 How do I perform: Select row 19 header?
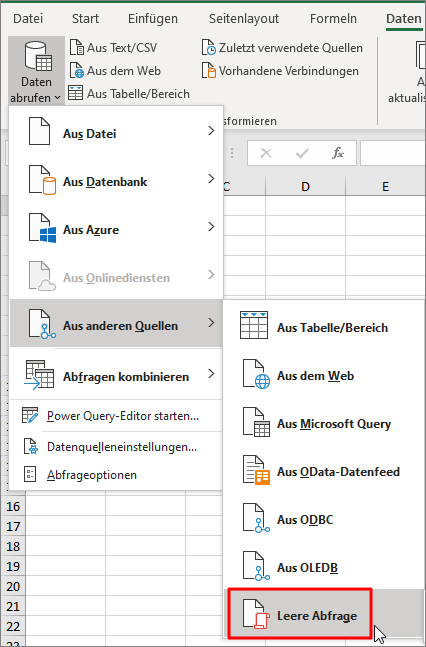[13, 566]
